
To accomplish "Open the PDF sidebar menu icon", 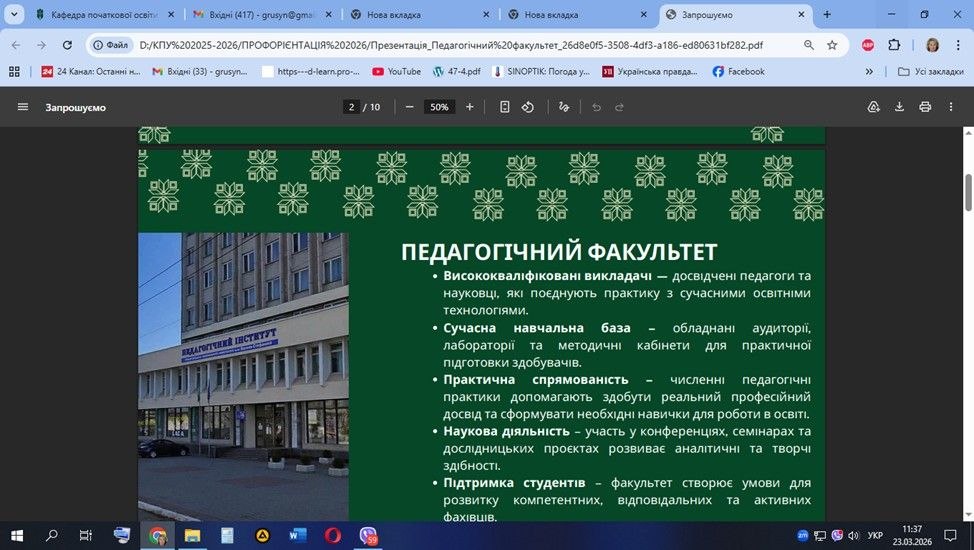I will (x=22, y=107).
